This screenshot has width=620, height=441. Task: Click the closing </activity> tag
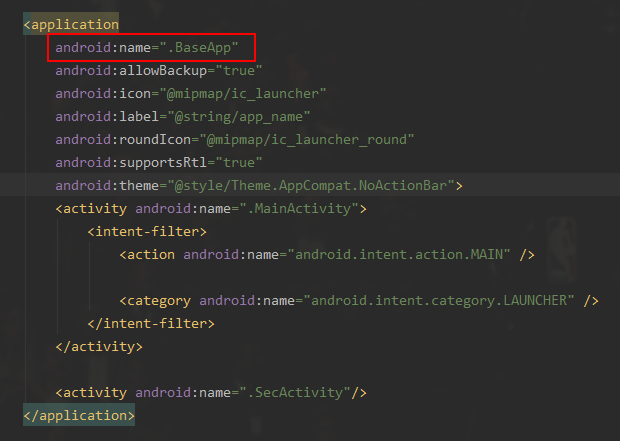tap(99, 346)
